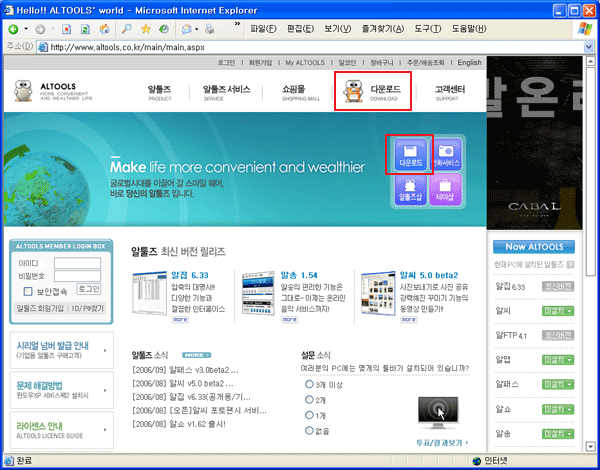Click into the 비밀번호 input field
The width and height of the screenshot is (600, 470).
[x=77, y=276]
